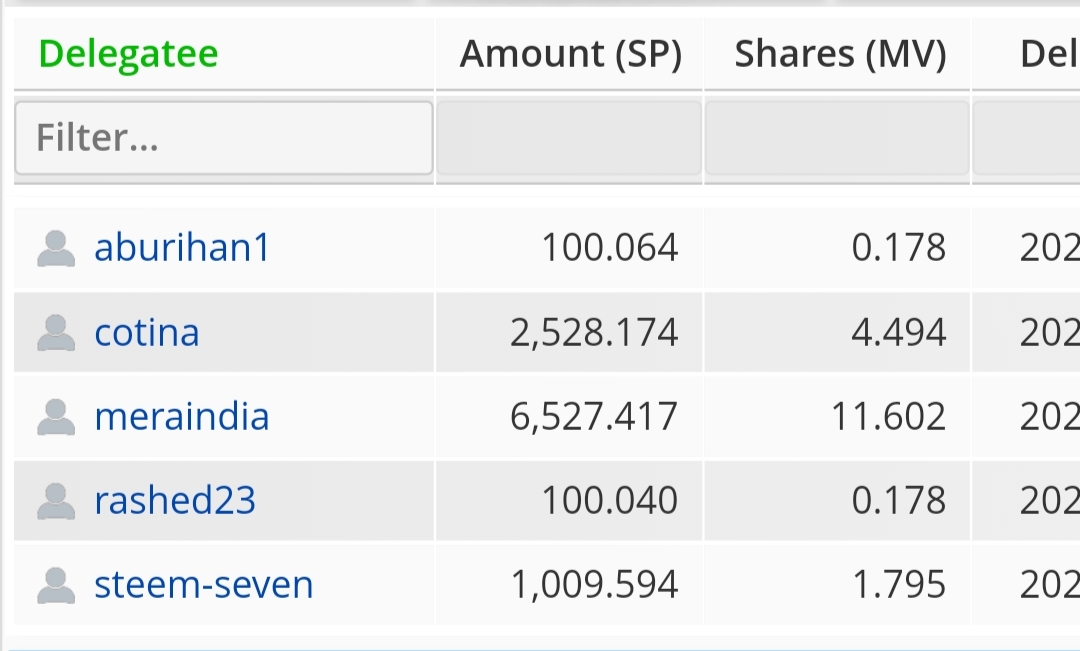Click the avatar icon beside meraindia

[x=56, y=417]
